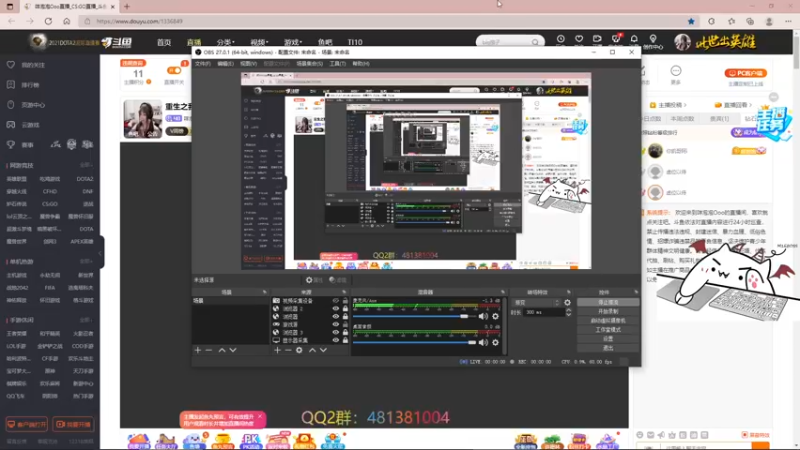Open the 场景集合(S) menu in OBS

pyautogui.click(x=310, y=64)
